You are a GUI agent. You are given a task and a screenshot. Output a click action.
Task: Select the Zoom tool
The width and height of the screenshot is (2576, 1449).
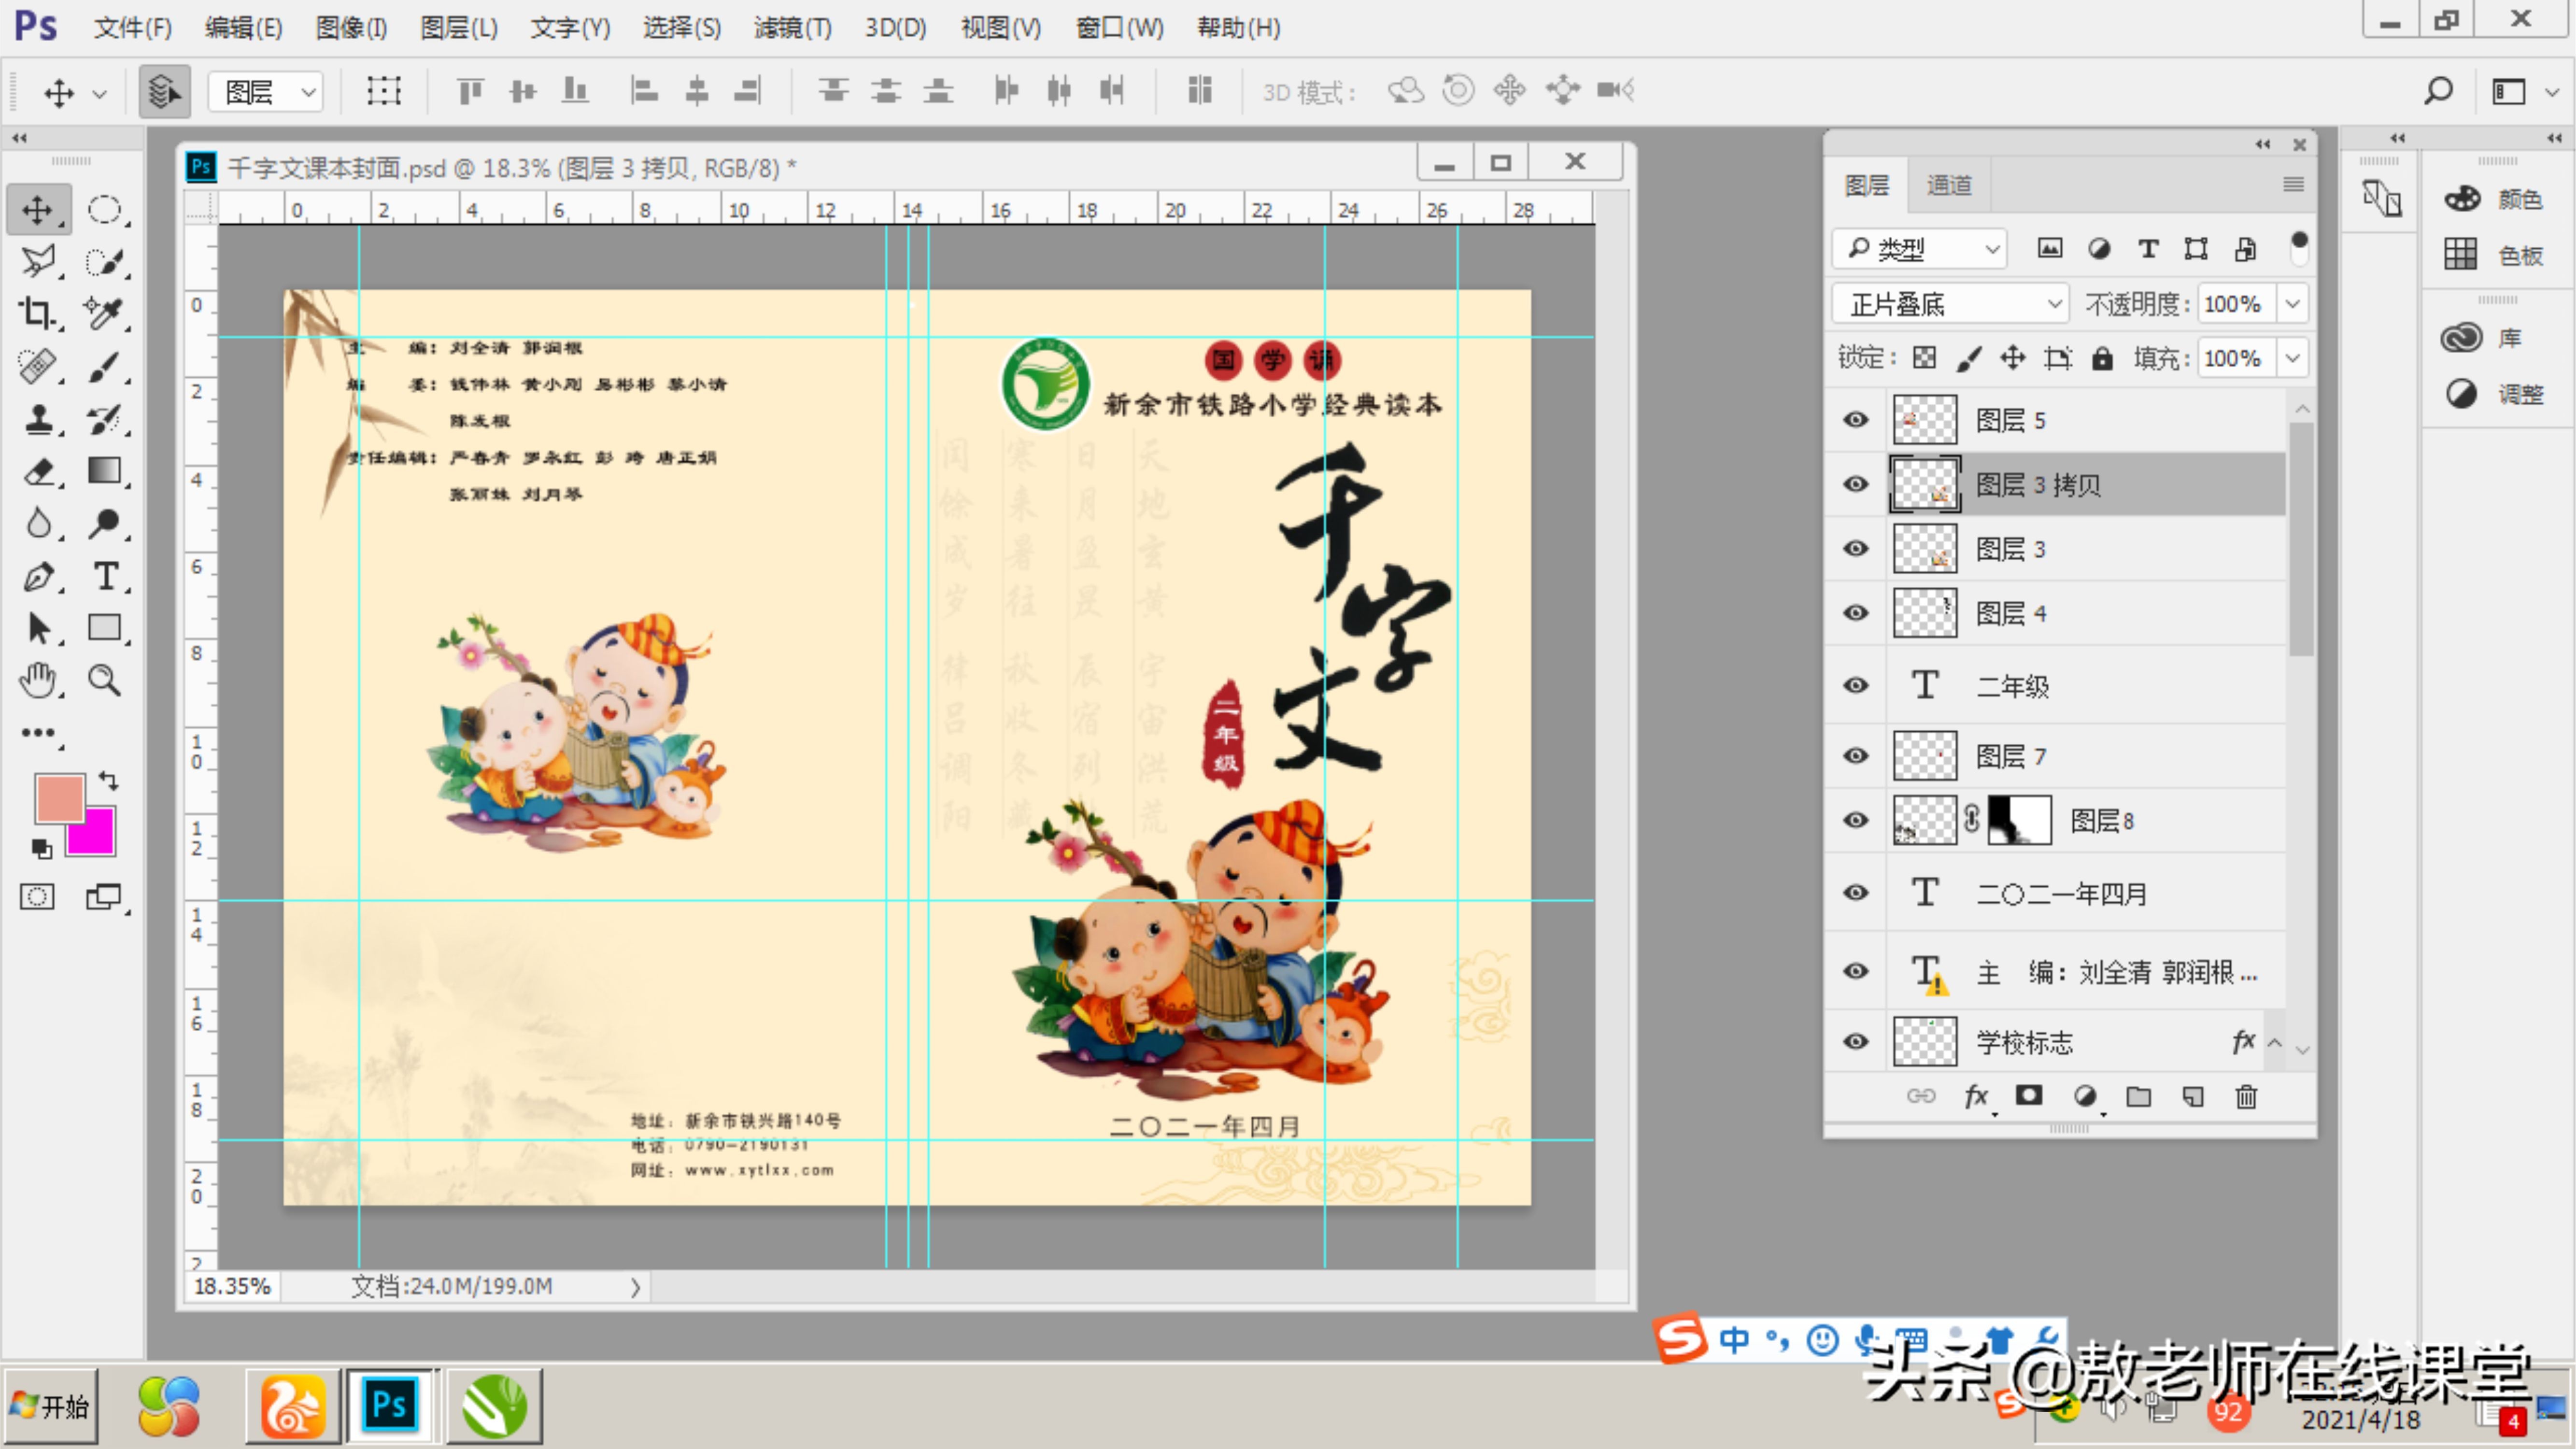[105, 680]
